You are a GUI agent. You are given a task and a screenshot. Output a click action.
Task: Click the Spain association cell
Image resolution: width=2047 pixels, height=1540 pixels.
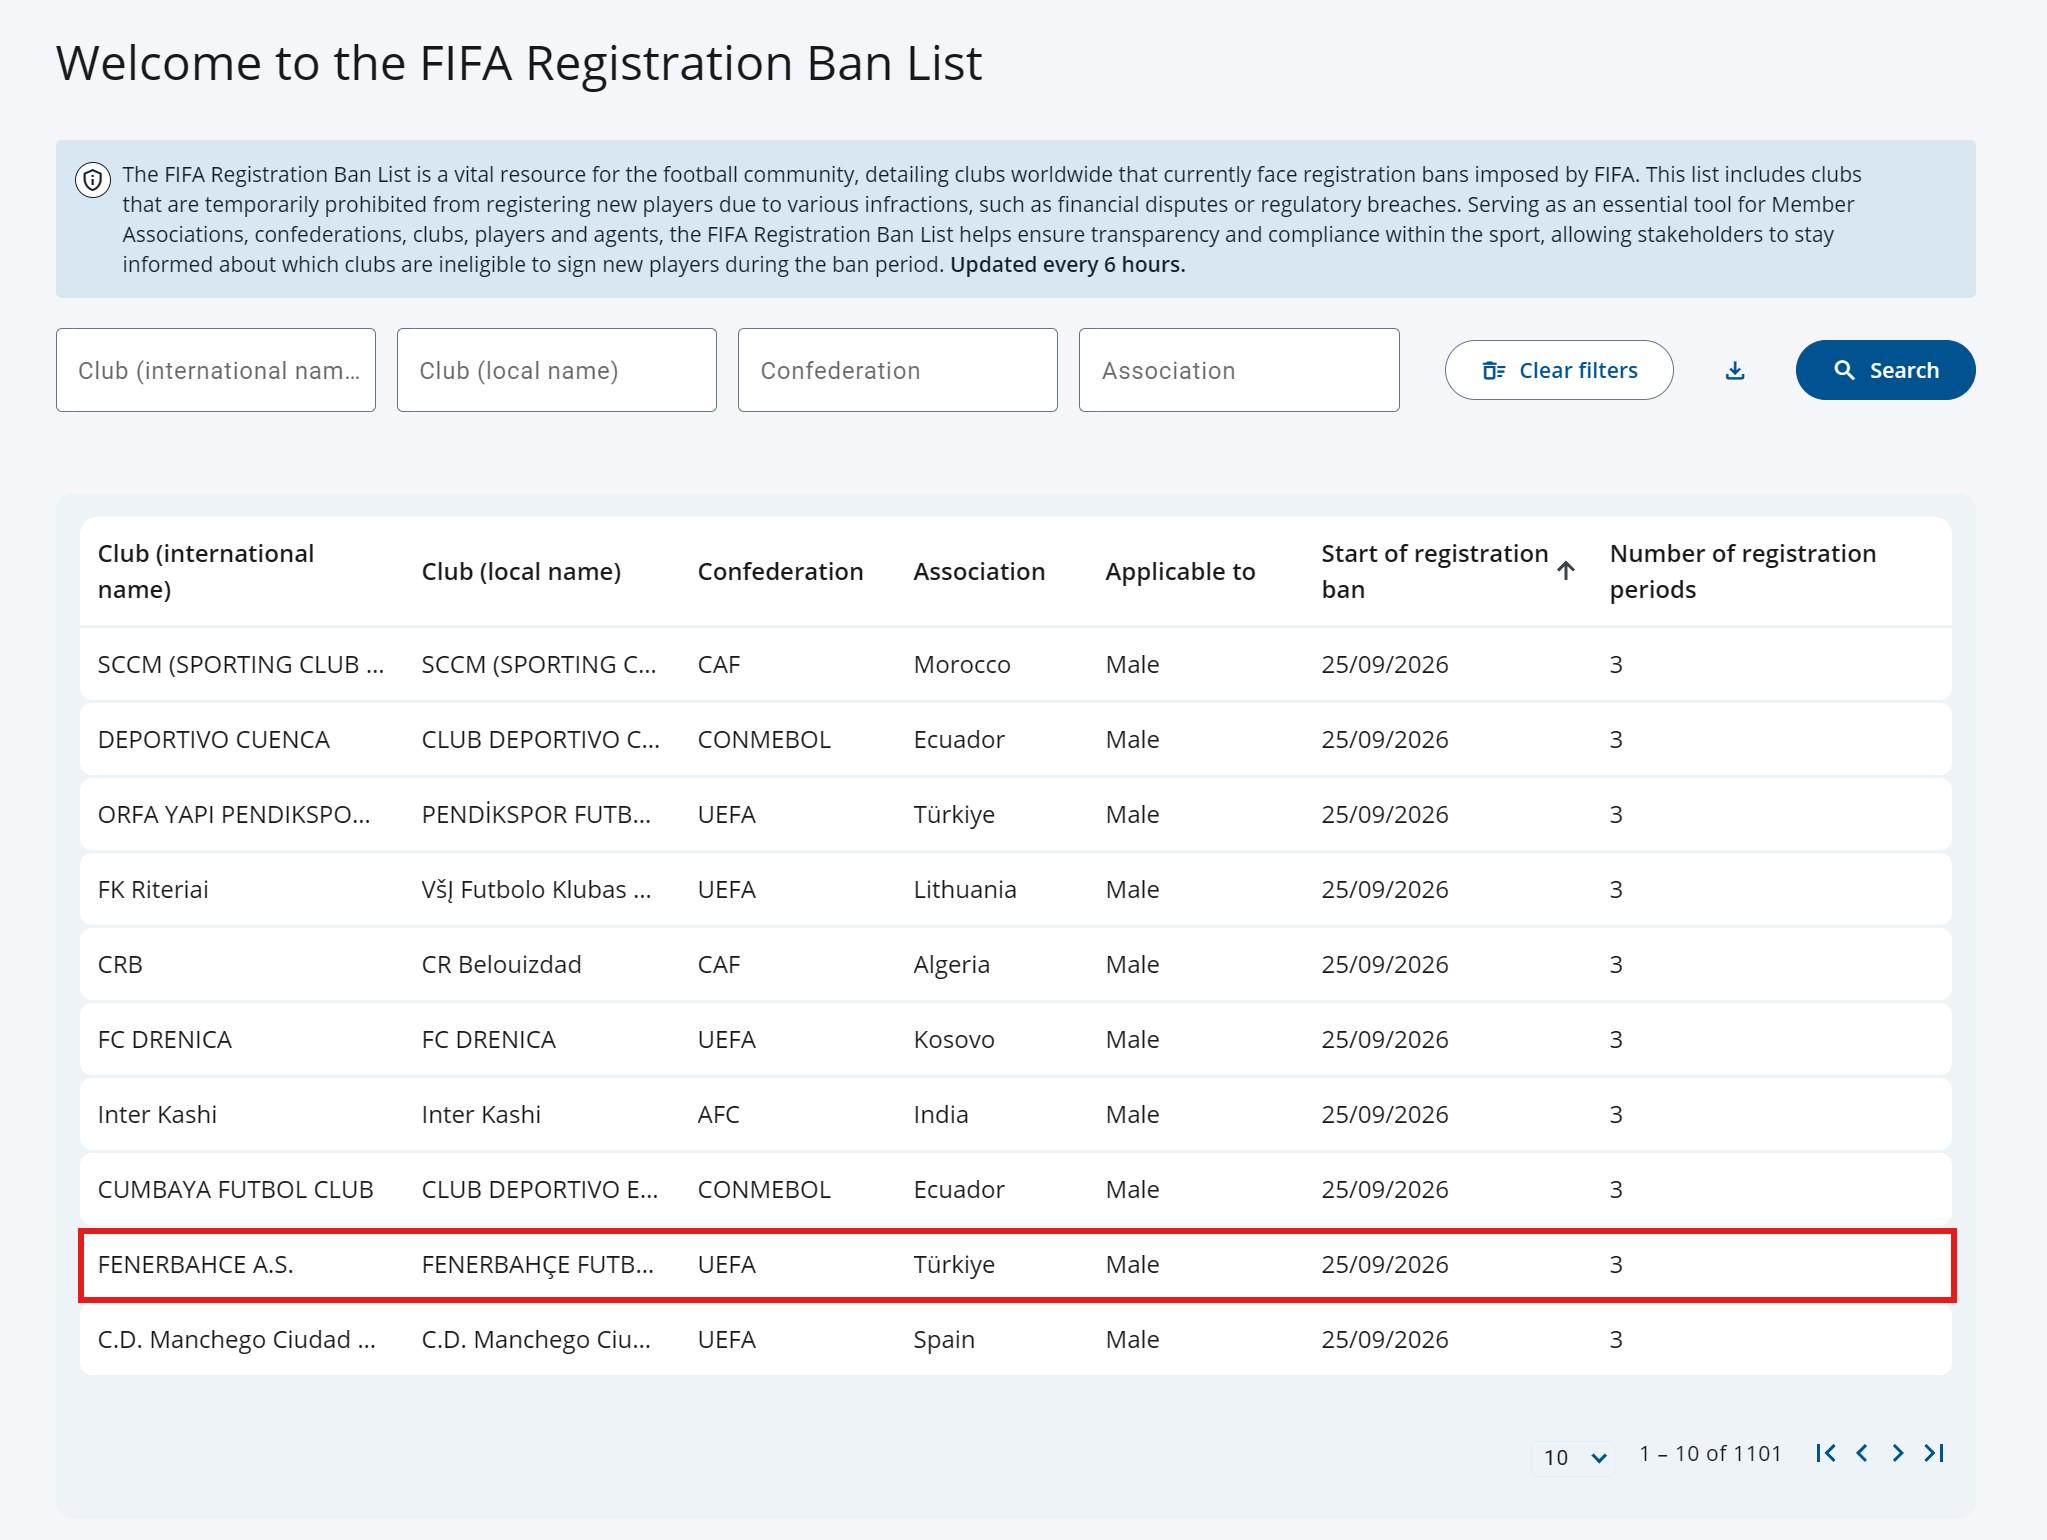[x=944, y=1339]
